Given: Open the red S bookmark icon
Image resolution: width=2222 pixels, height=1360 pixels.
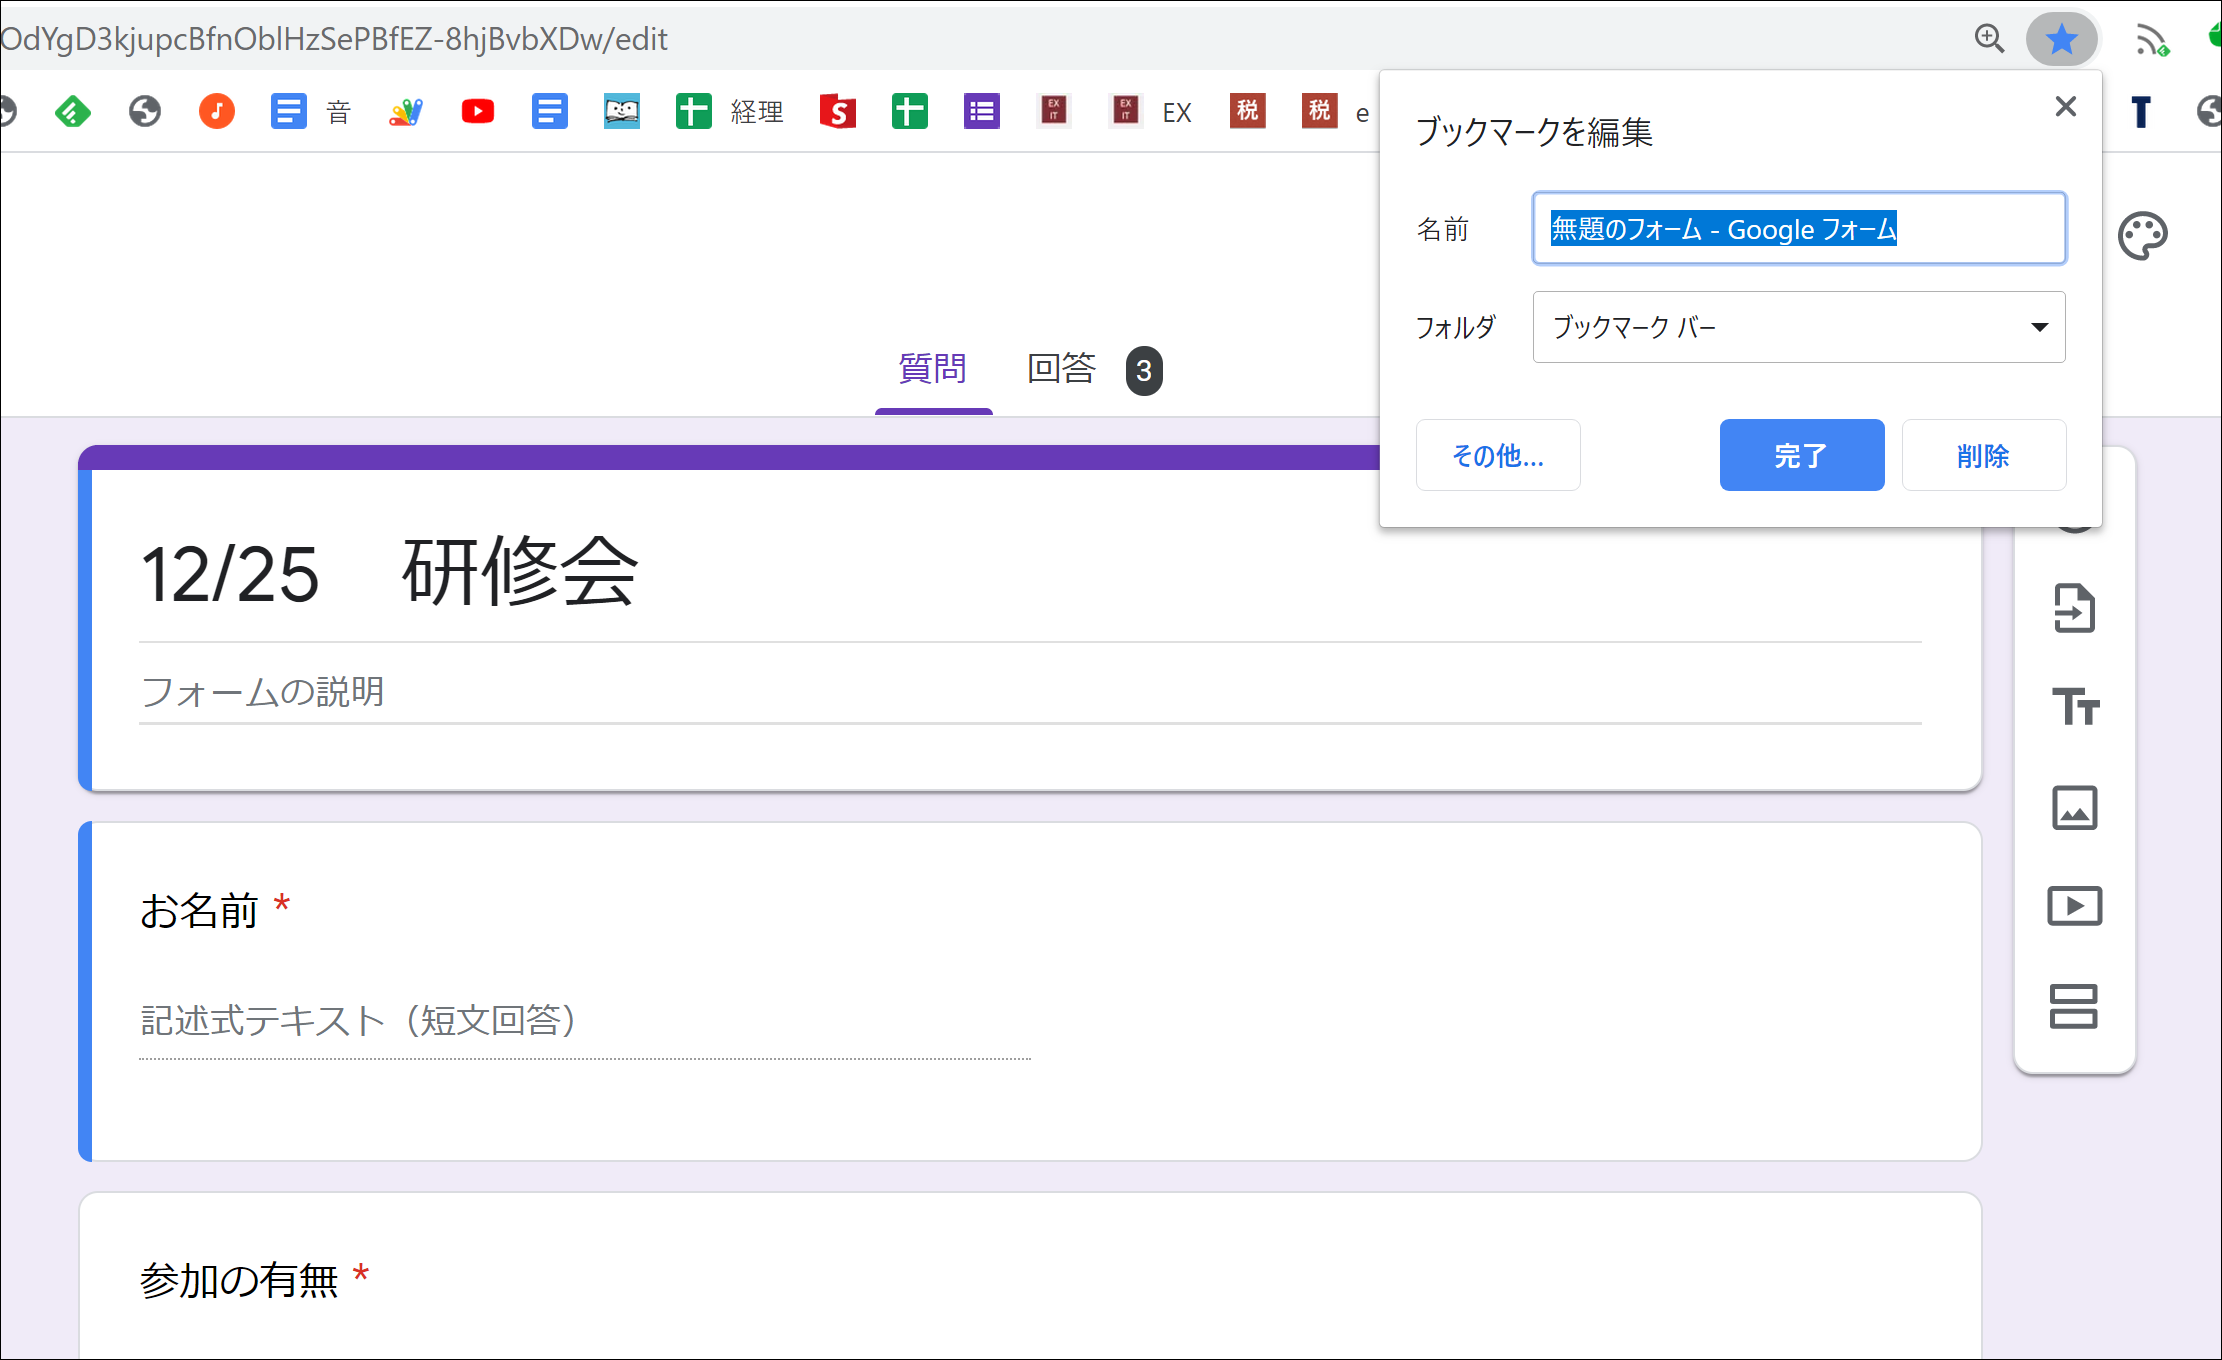Looking at the screenshot, I should [x=838, y=111].
